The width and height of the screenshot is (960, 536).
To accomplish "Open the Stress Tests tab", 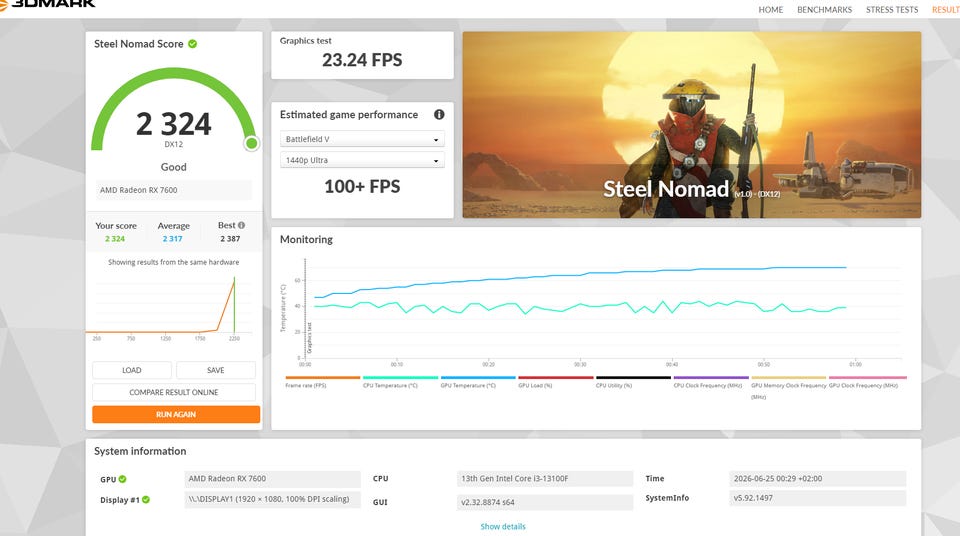I will pos(892,10).
